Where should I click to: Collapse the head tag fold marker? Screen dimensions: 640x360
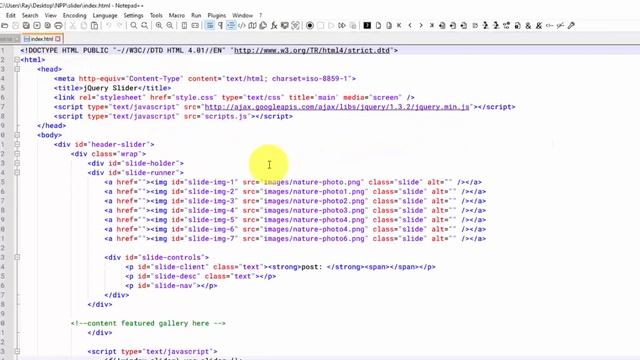[17, 69]
